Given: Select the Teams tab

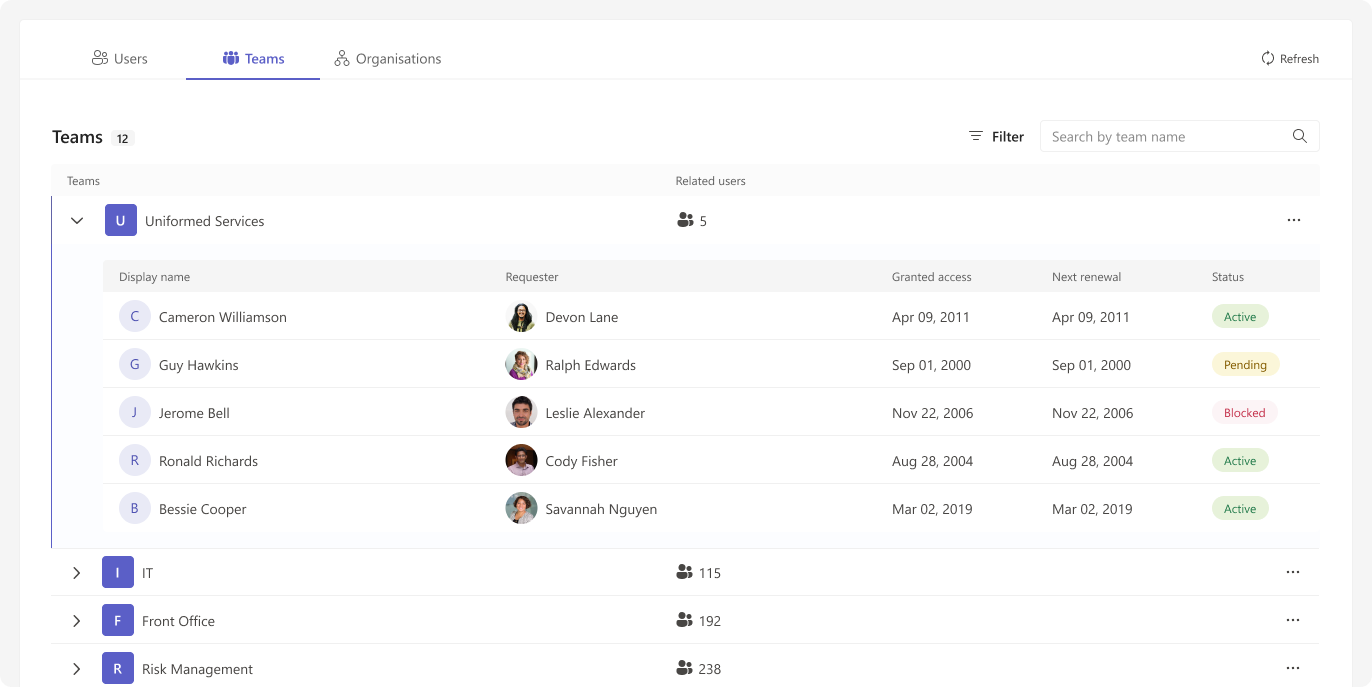Looking at the screenshot, I should coord(253,59).
